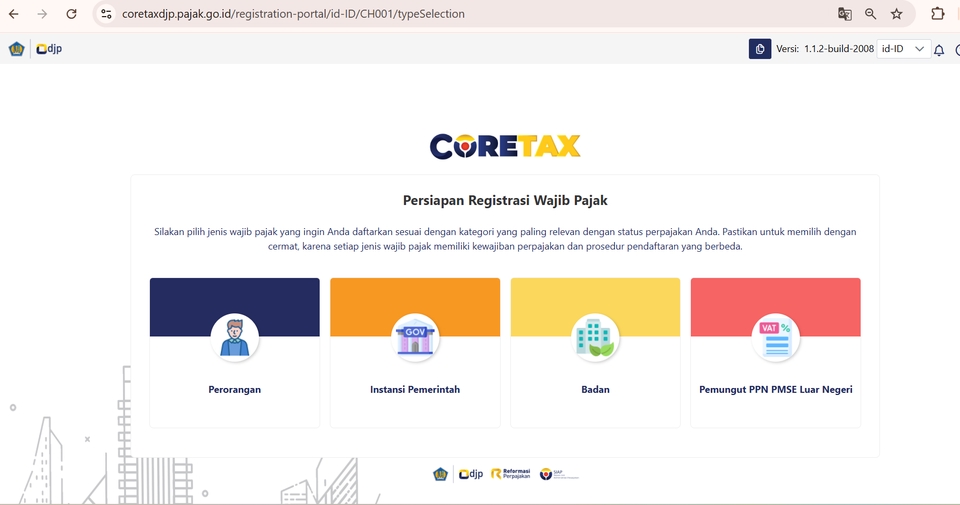Screen dimensions: 960x505
Task: Click the Google Translate icon in address bar
Action: 845,14
